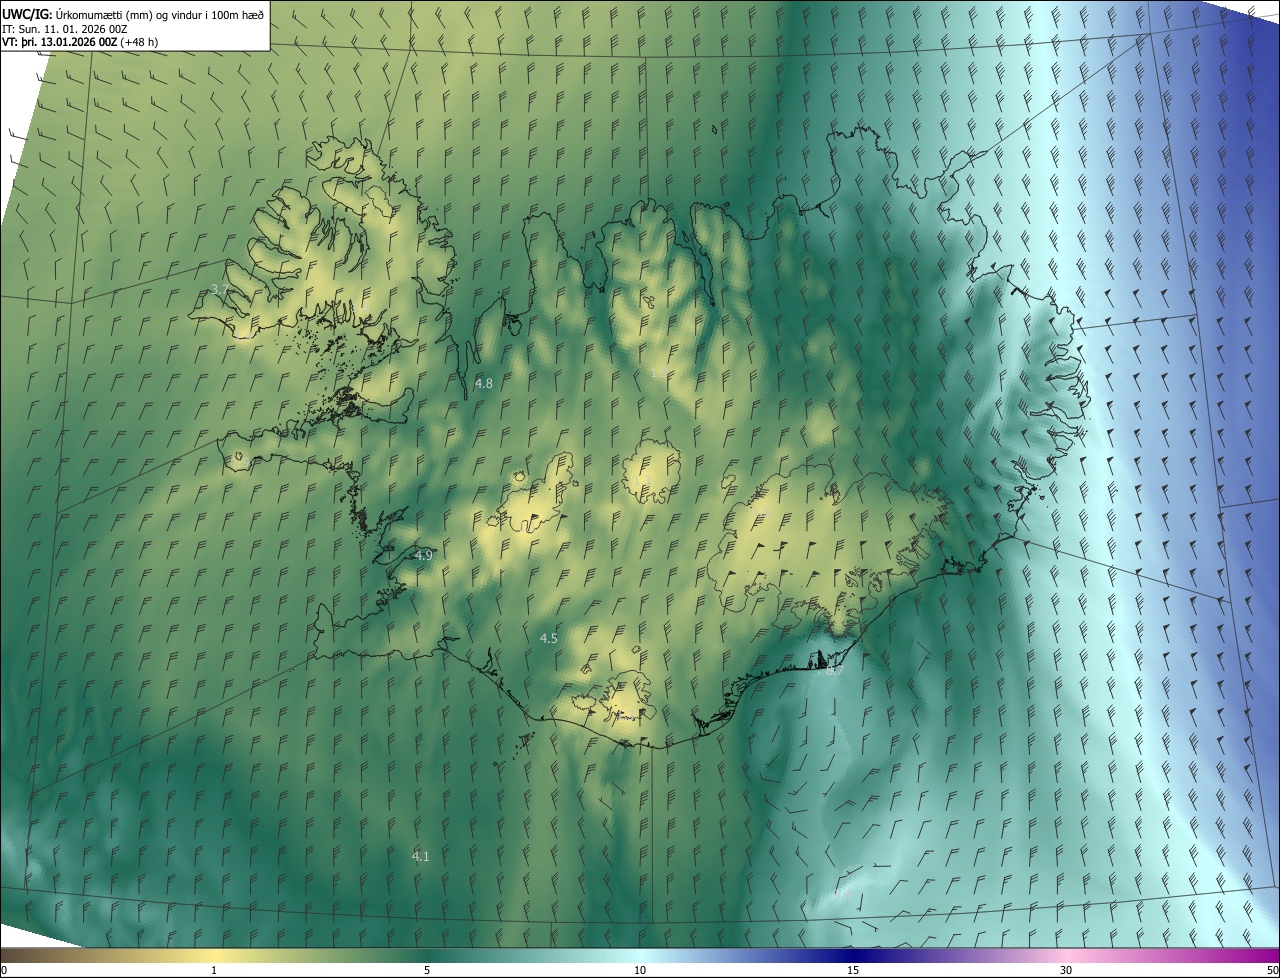Click the colorbar tick label 30
Image resolution: width=1280 pixels, height=978 pixels.
tap(1066, 970)
